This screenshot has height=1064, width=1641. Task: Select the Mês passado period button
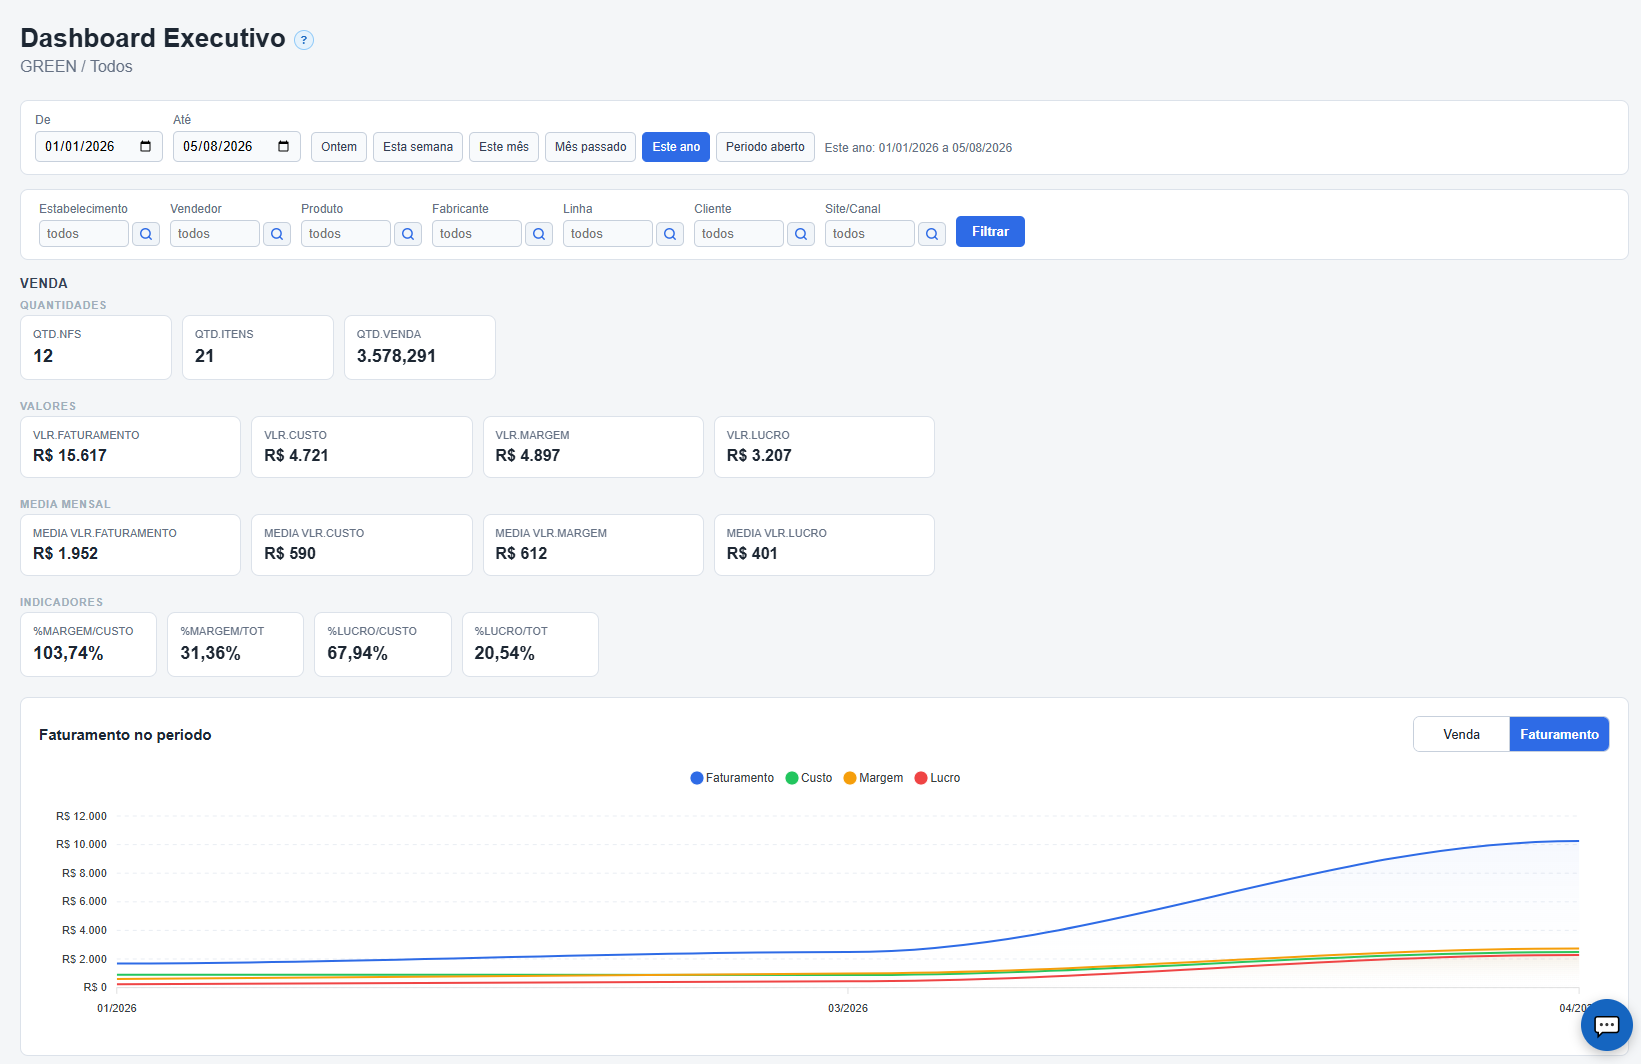[590, 147]
